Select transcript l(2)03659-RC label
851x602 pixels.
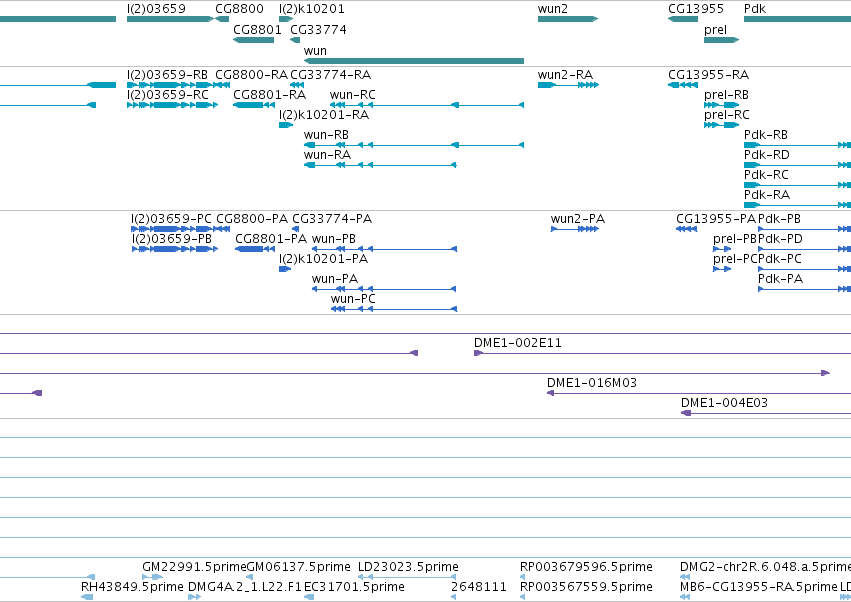tap(168, 95)
